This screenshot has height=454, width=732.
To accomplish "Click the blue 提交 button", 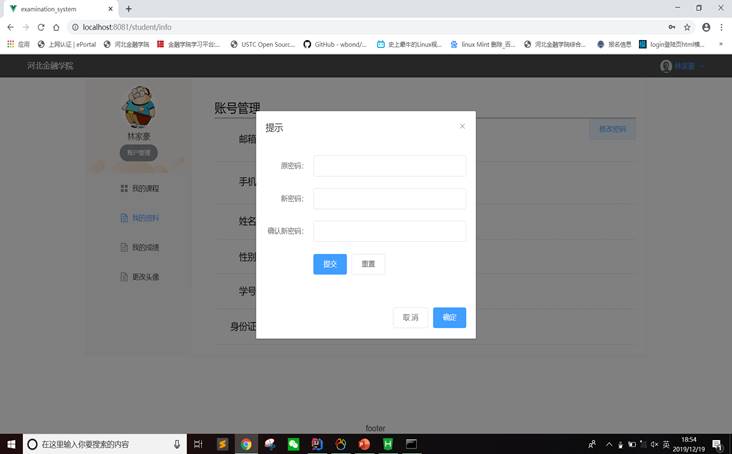I will tap(330, 264).
